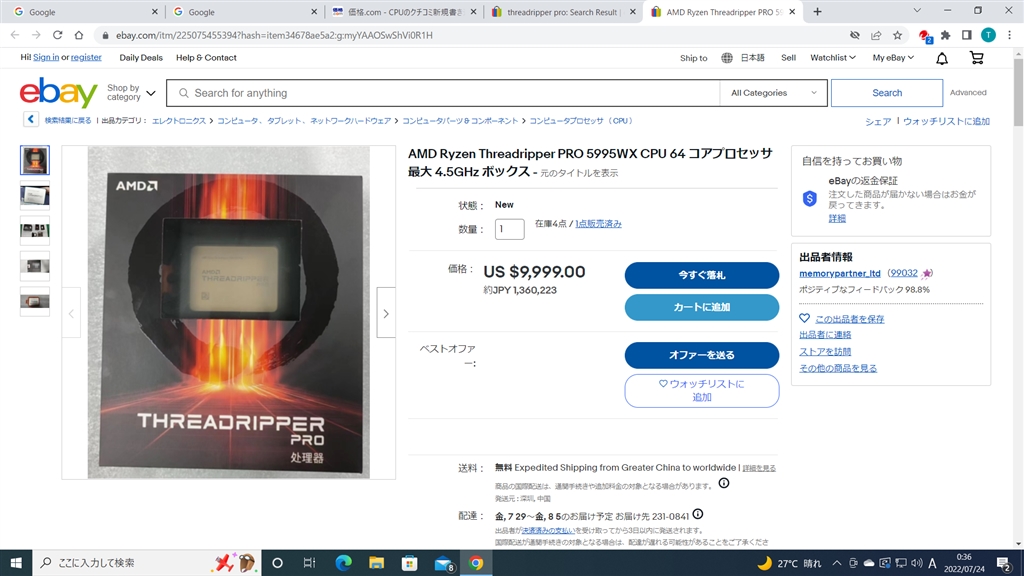Open the eBay notifications bell
This screenshot has width=1024, height=576.
pyautogui.click(x=942, y=59)
